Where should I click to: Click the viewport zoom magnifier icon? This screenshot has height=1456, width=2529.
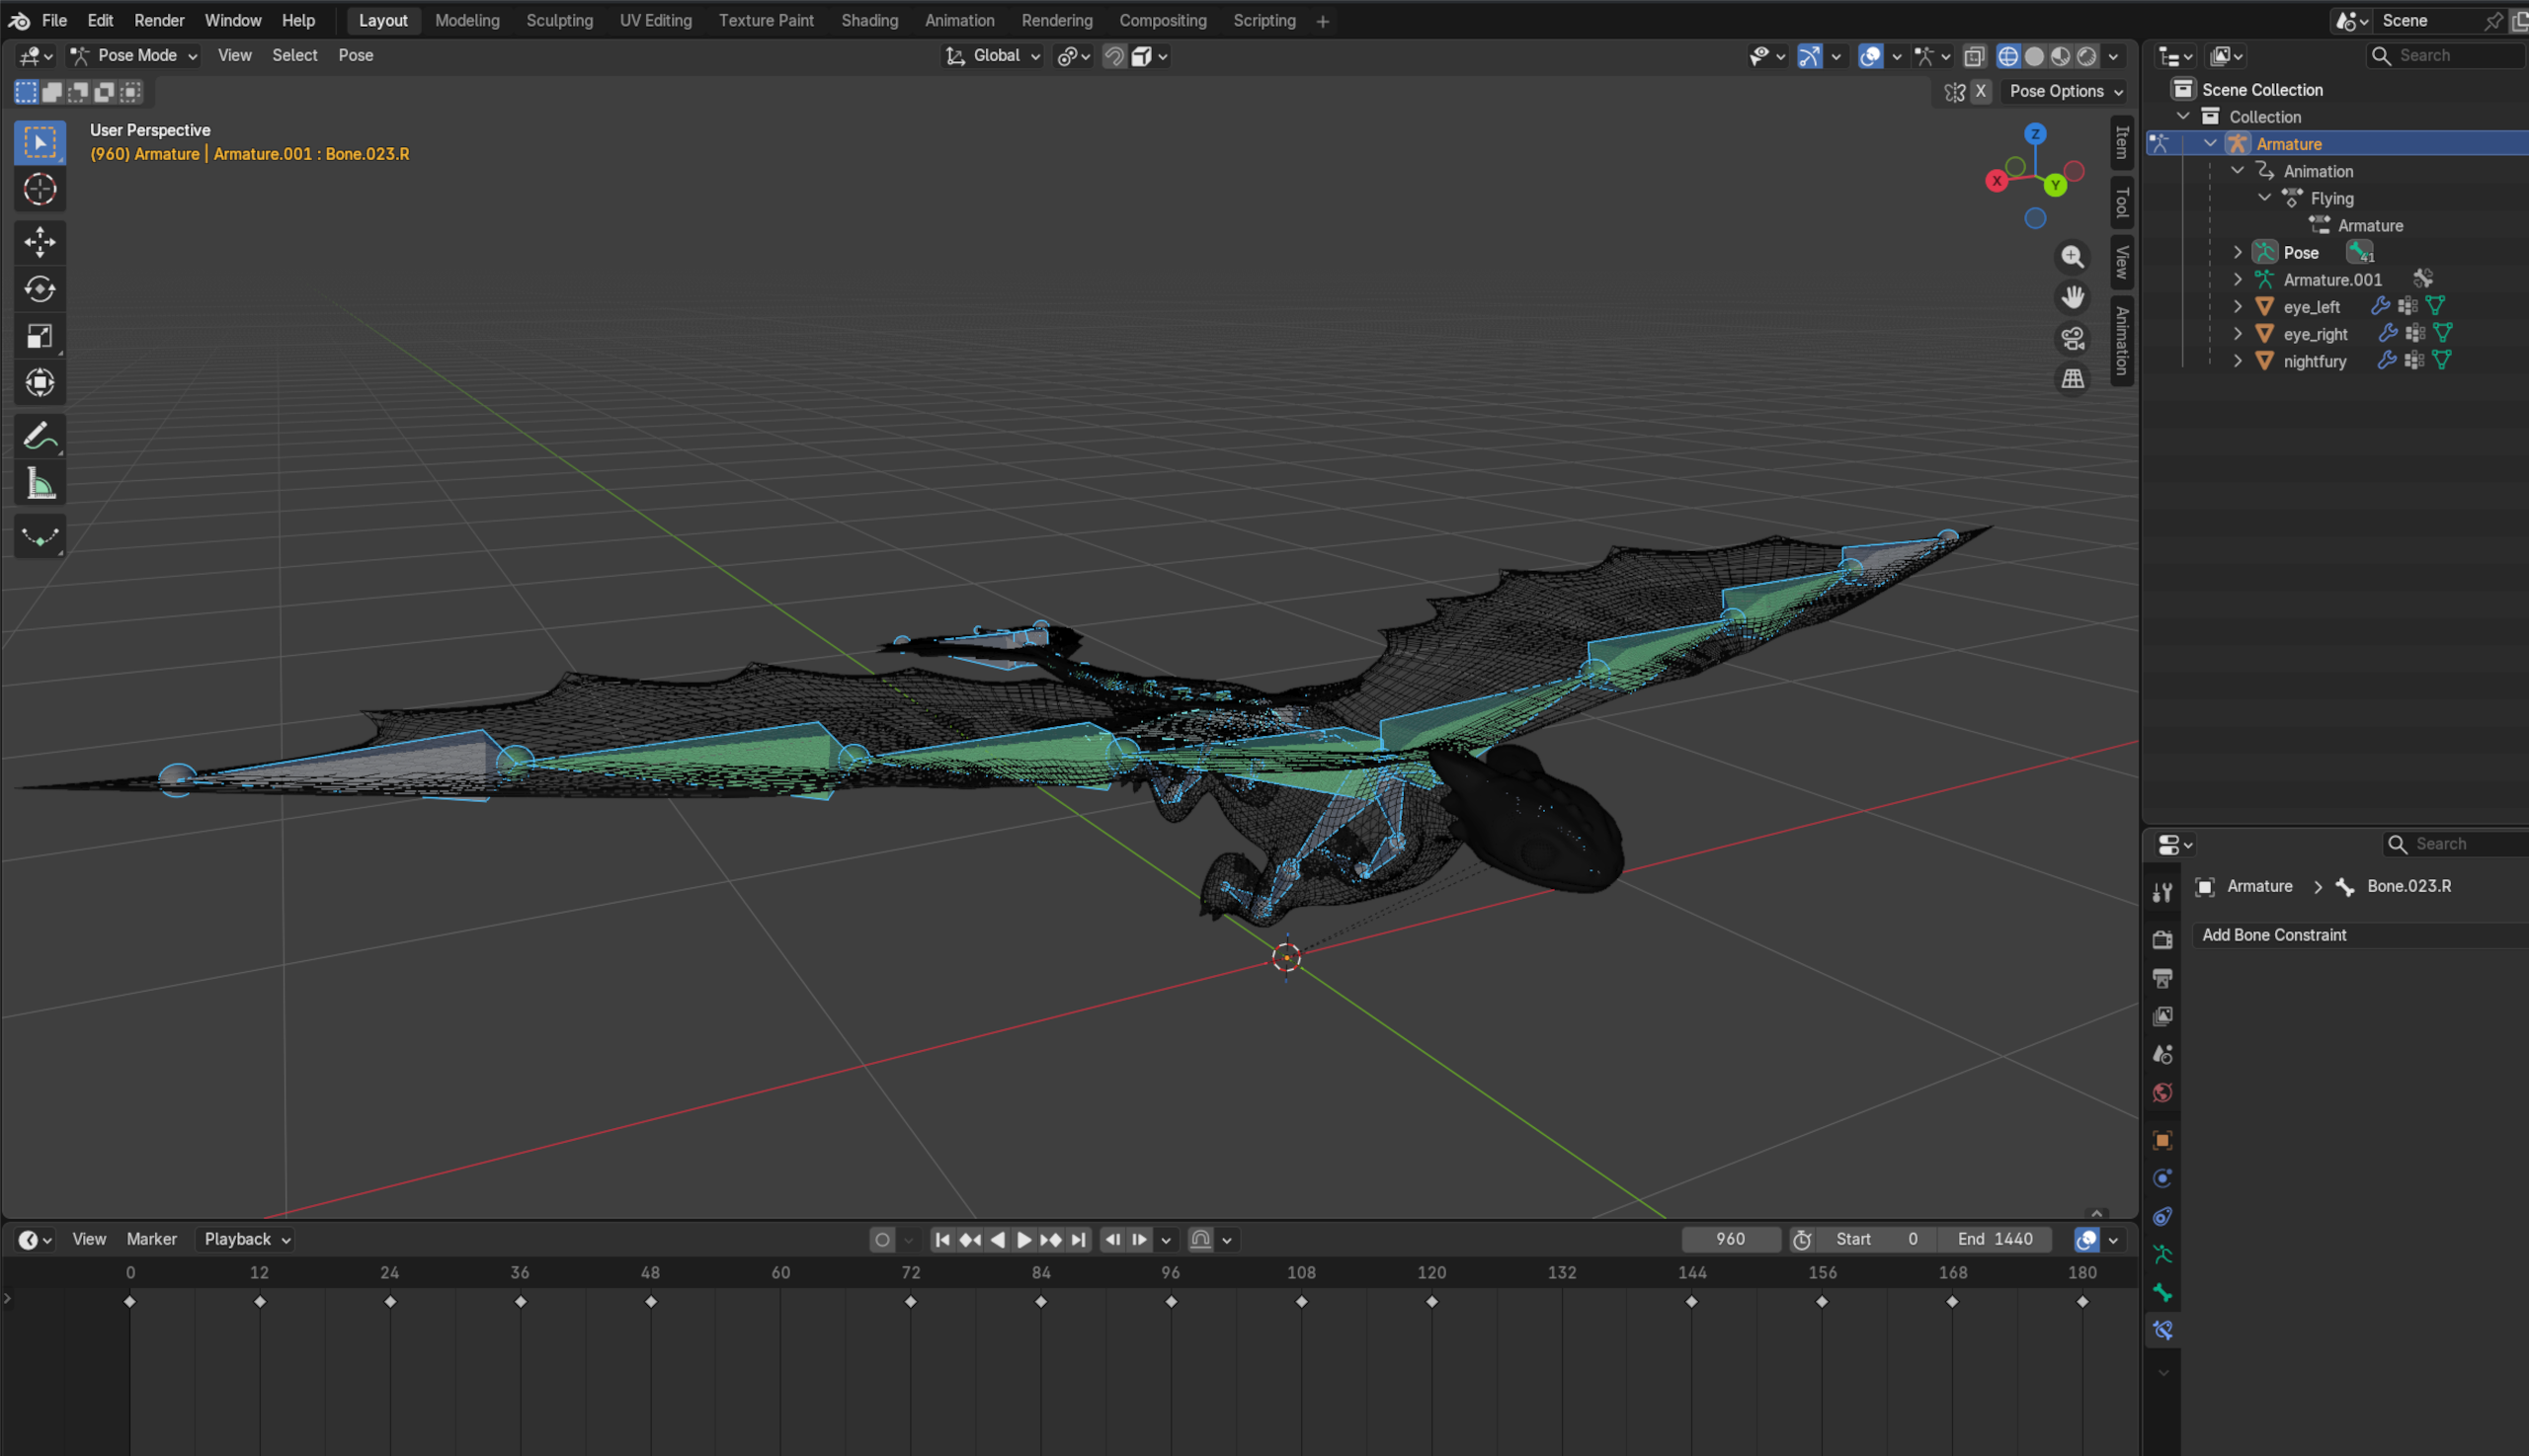point(2072,257)
